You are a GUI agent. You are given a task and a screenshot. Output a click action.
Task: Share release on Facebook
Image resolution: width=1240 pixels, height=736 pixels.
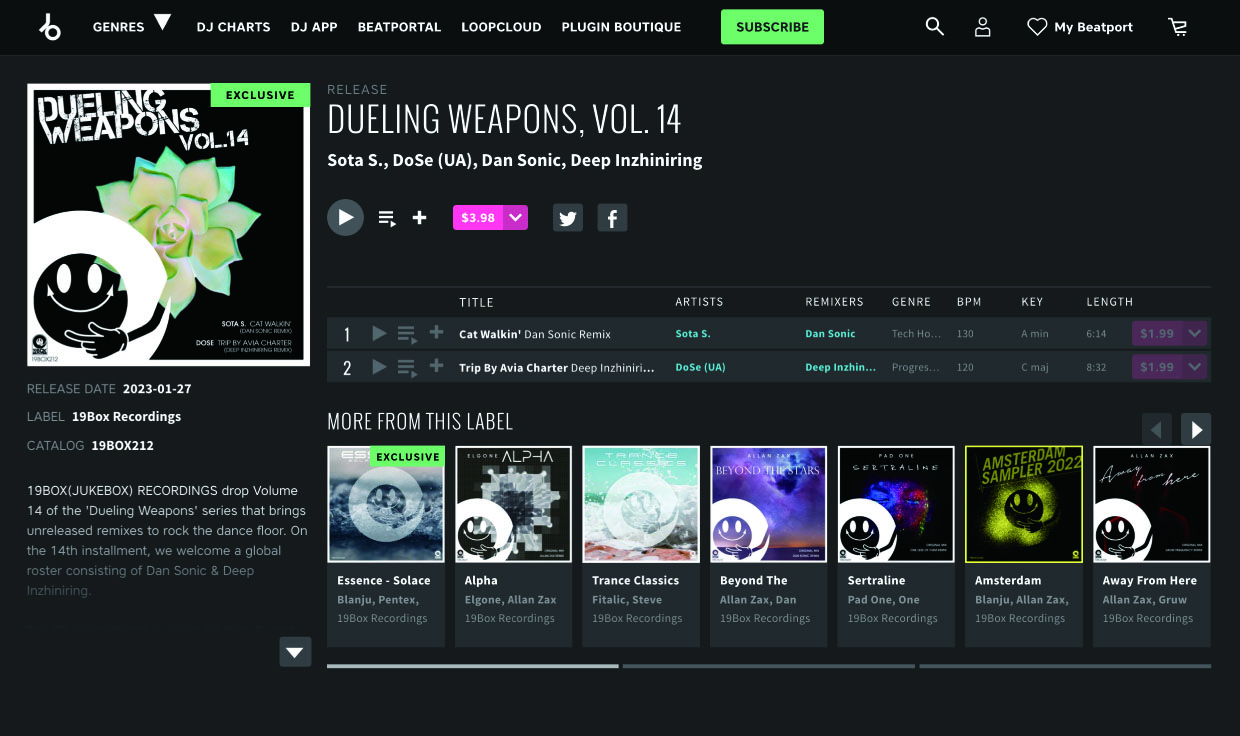point(612,218)
